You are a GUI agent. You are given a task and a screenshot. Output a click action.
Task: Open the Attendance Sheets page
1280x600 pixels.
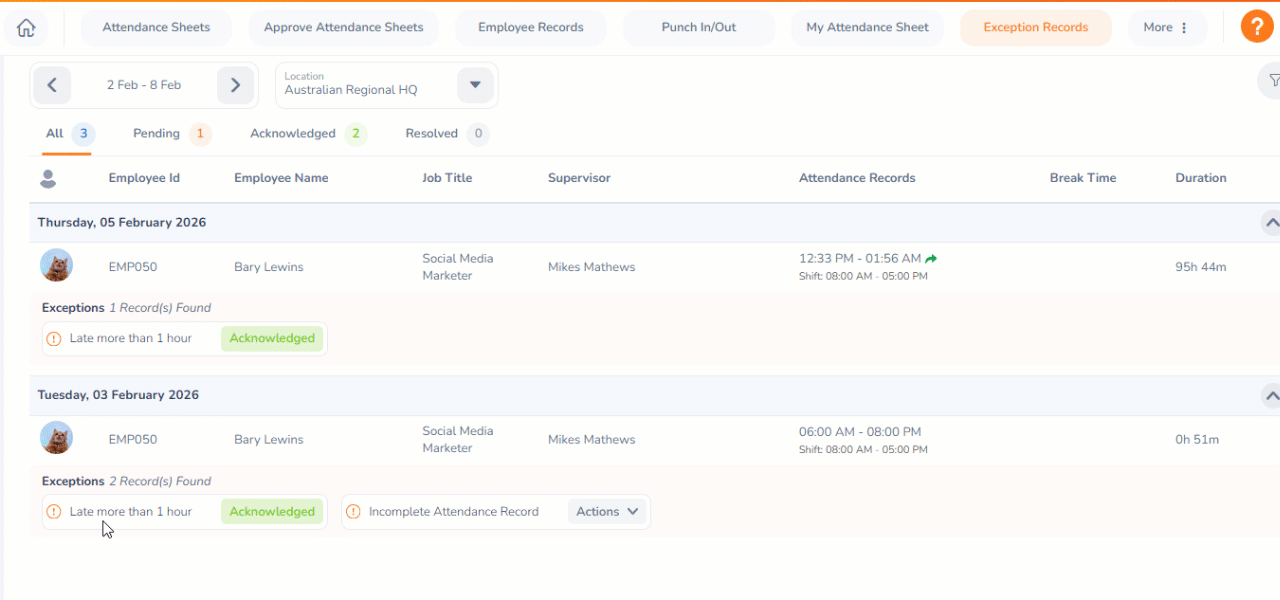(156, 28)
